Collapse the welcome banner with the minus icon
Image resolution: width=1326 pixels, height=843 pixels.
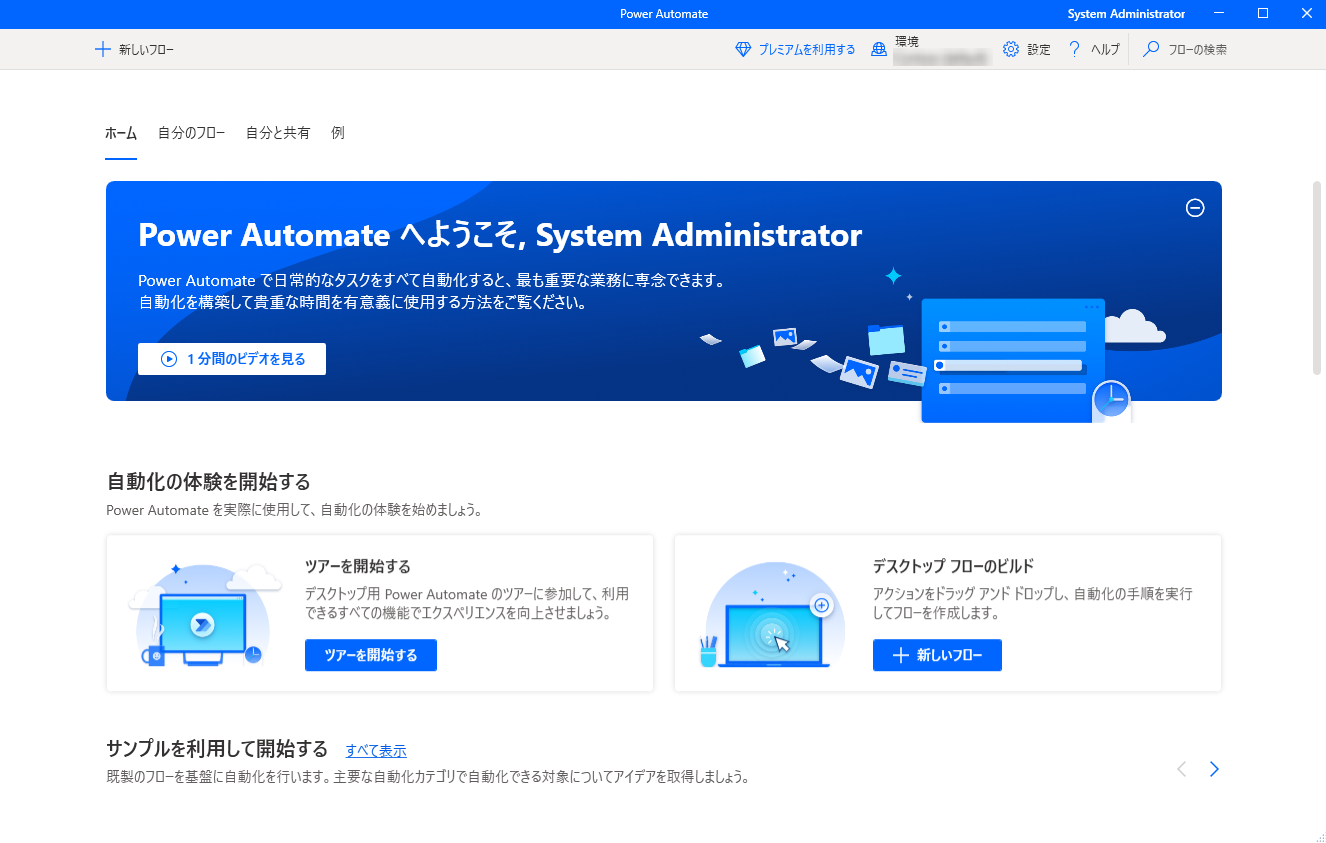1195,208
